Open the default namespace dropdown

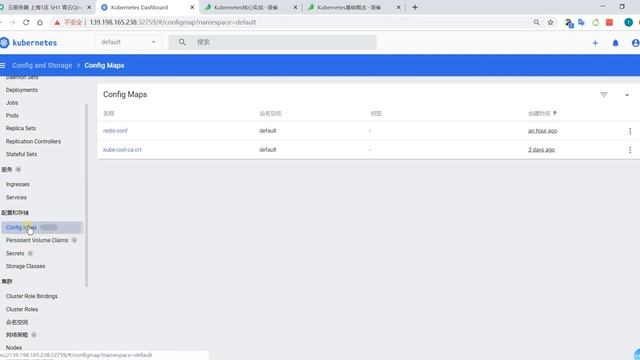click(128, 42)
